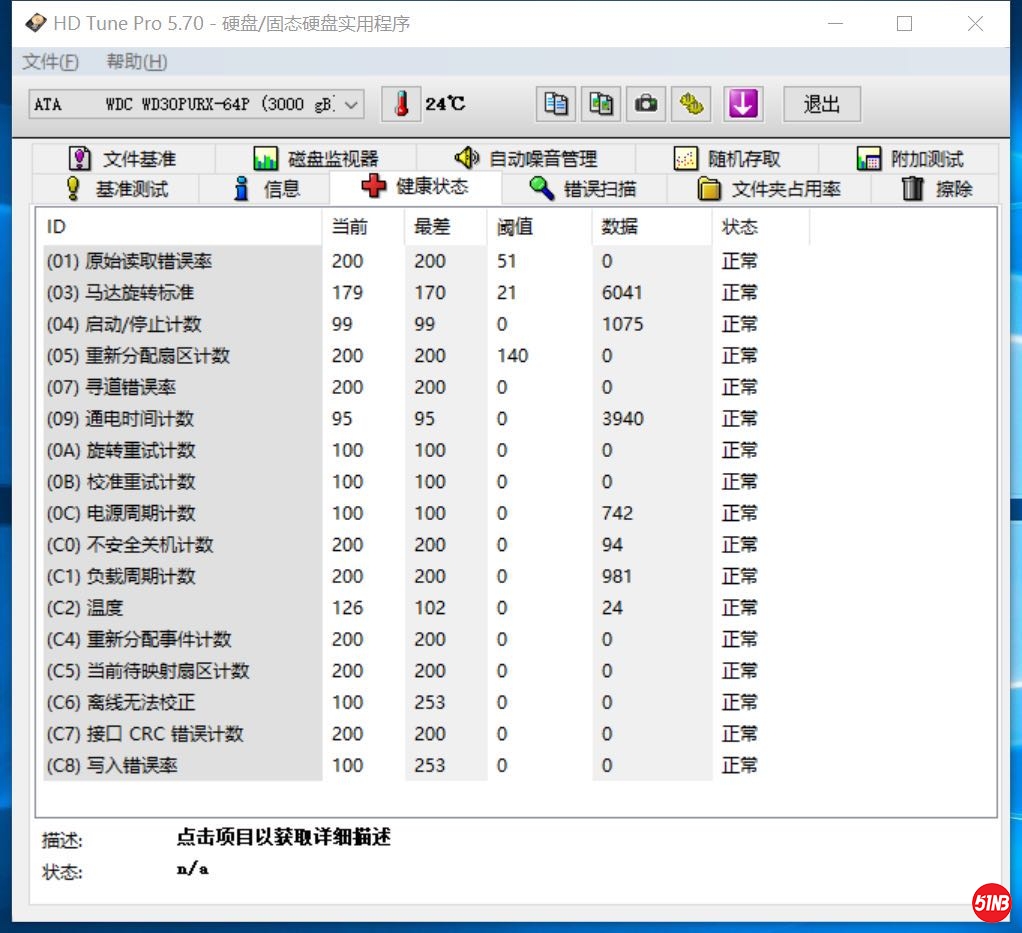The height and width of the screenshot is (933, 1022).
Task: Click the thermometer icon beside 24°C
Action: (401, 104)
